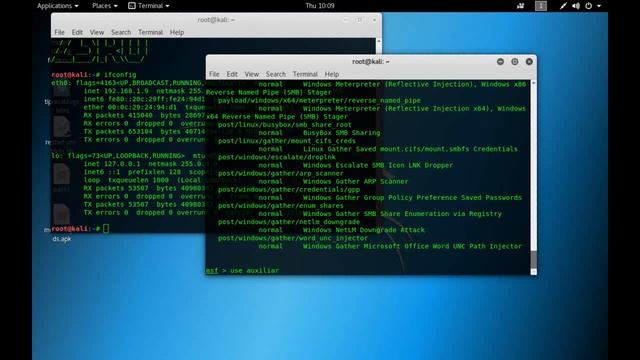The width and height of the screenshot is (640, 360).
Task: Open Edit menu in back terminal window
Action: click(x=77, y=32)
